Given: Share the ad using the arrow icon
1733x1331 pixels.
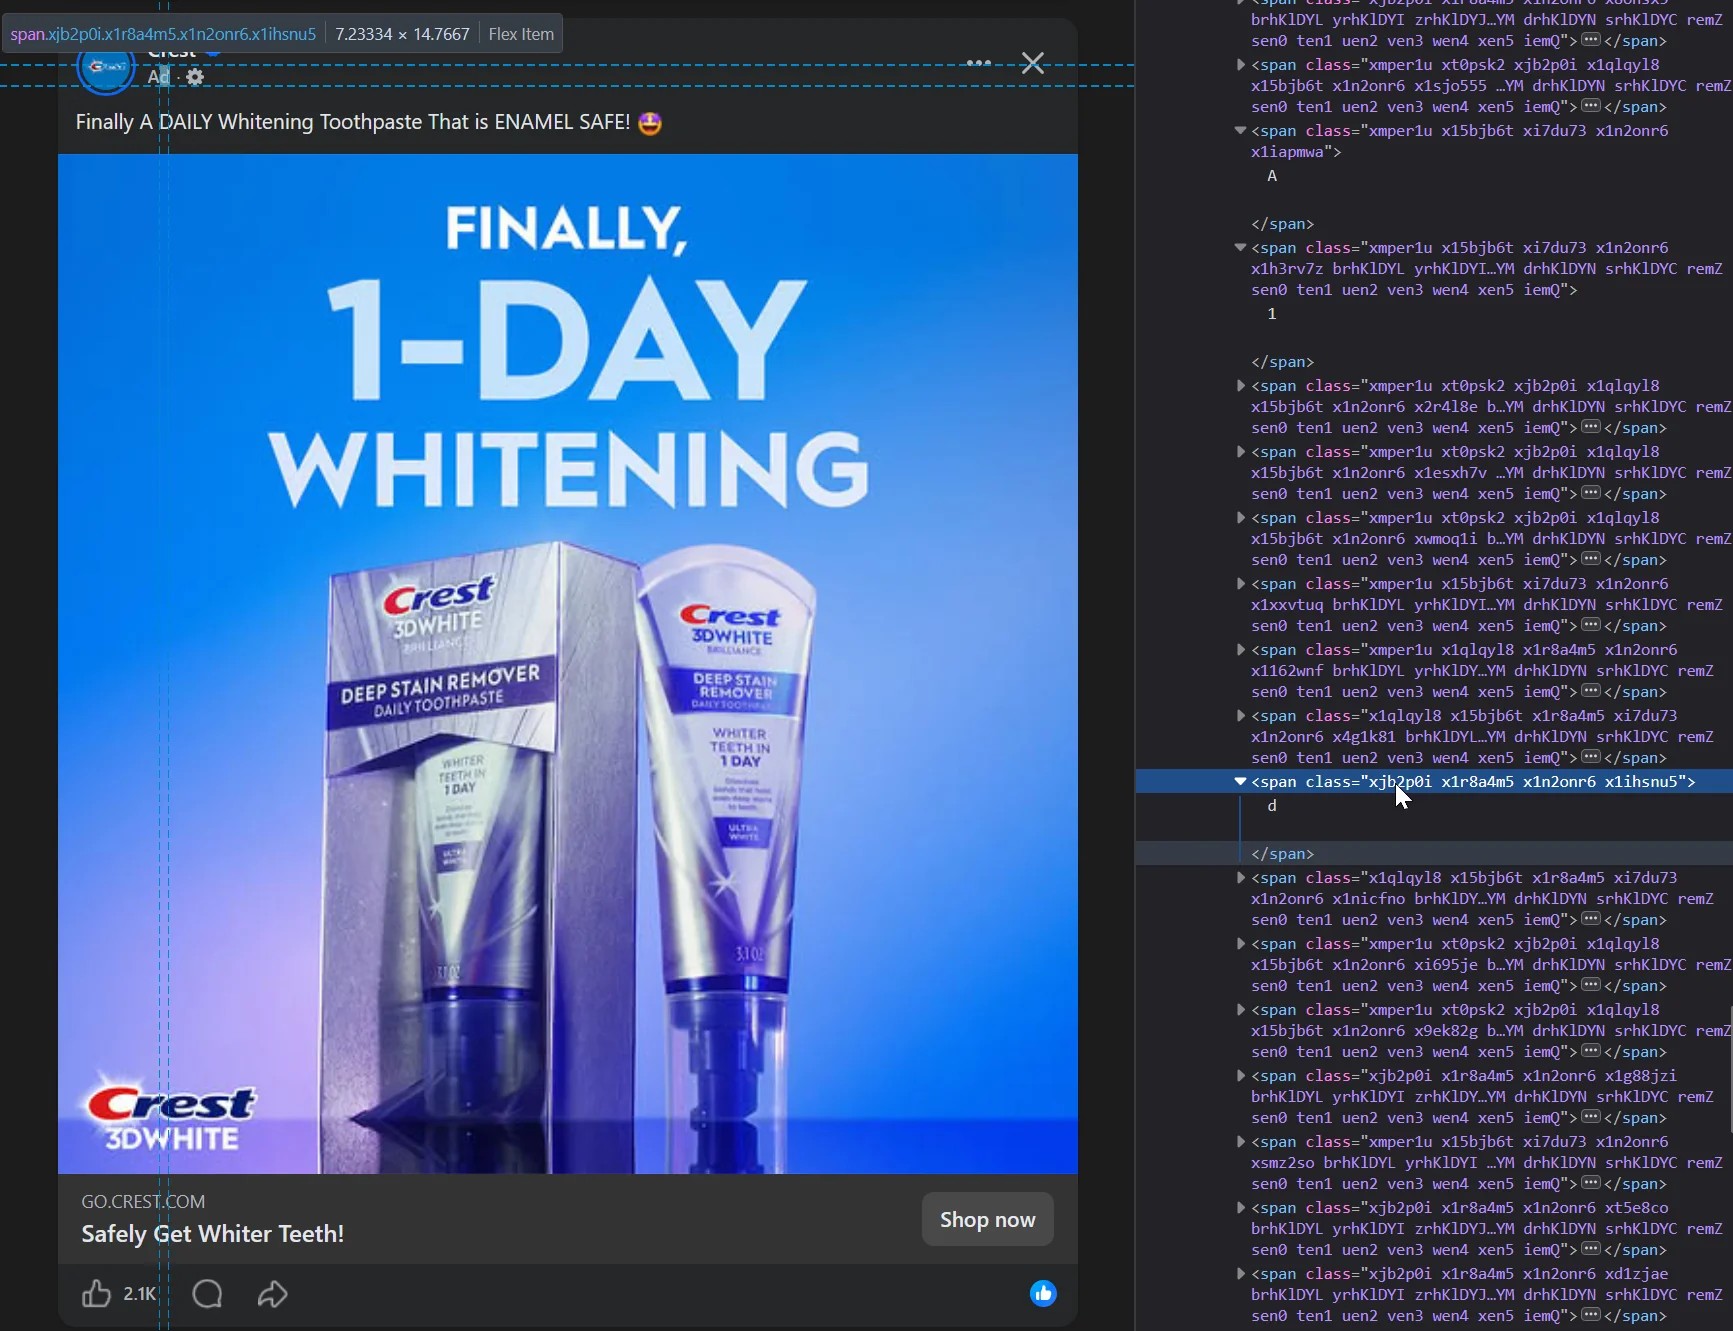Looking at the screenshot, I should pos(272,1294).
